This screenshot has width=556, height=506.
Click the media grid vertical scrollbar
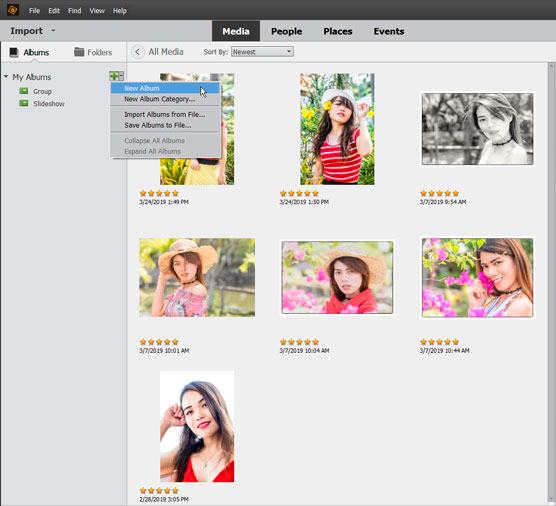[x=551, y=284]
